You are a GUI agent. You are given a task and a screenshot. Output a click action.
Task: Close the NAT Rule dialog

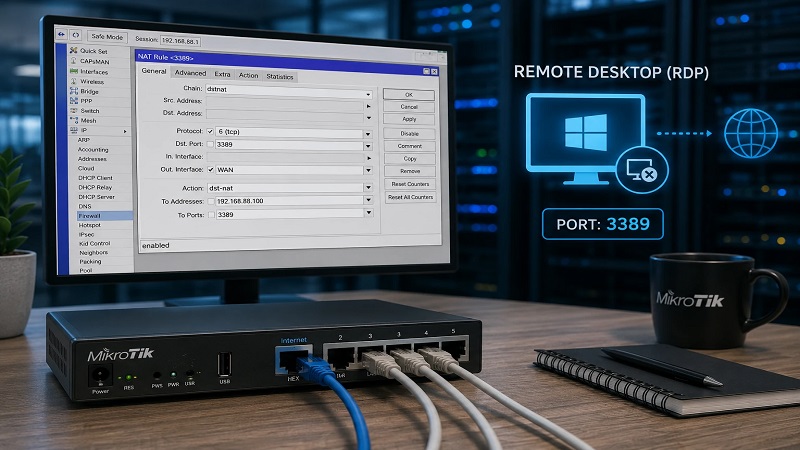click(x=435, y=72)
